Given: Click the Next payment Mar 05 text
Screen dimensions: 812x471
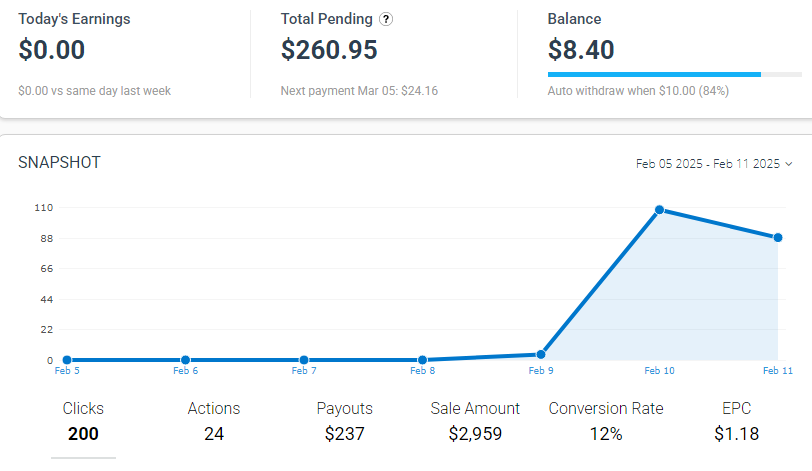Looking at the screenshot, I should click(x=359, y=91).
